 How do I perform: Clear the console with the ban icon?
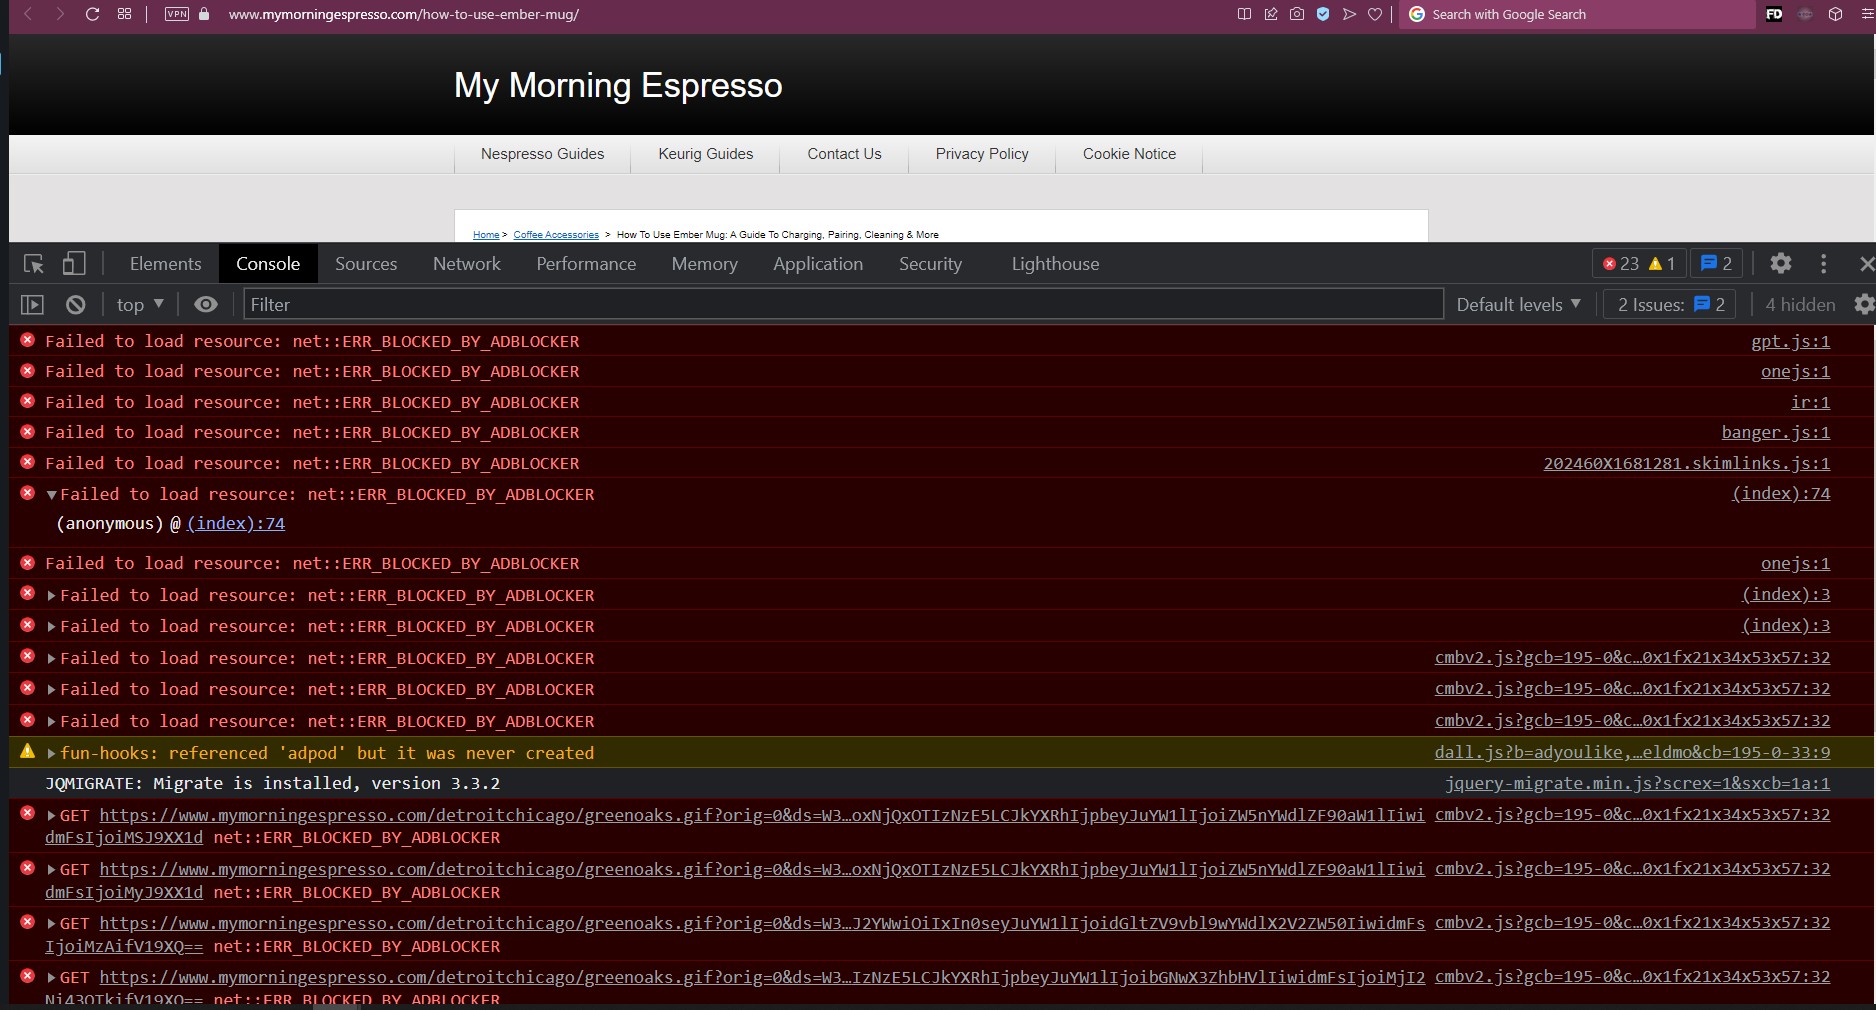pyautogui.click(x=75, y=305)
